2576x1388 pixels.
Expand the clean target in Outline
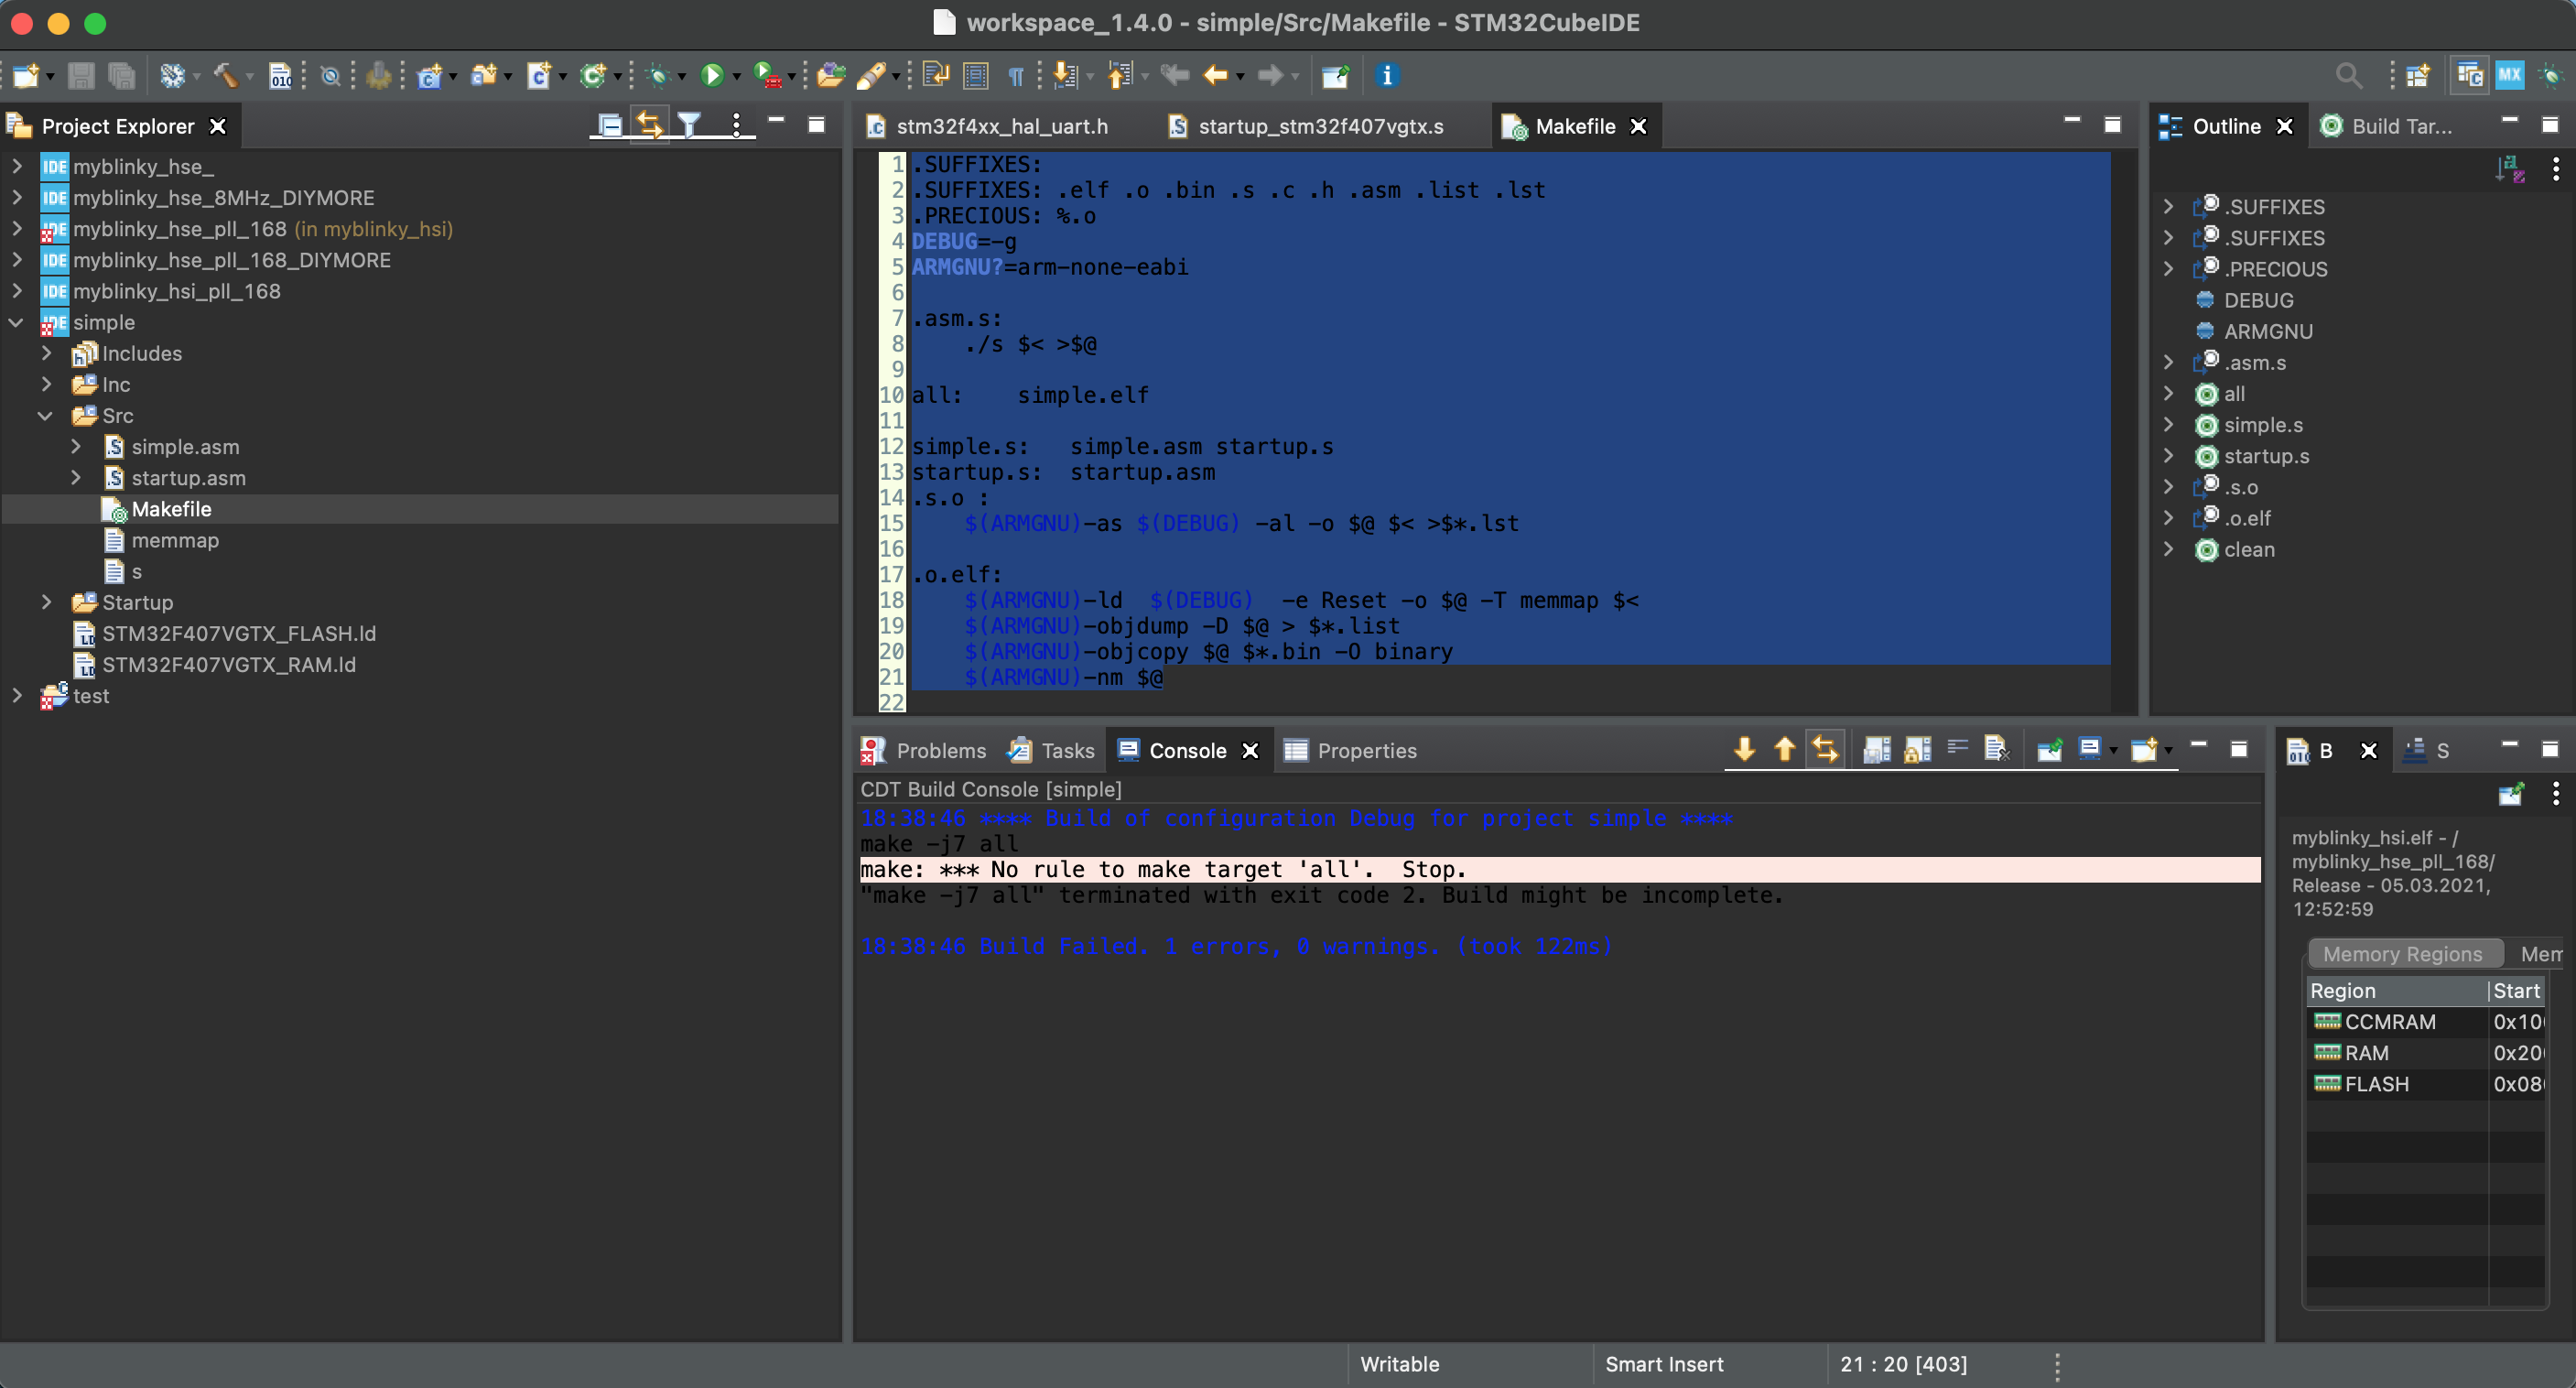click(x=2168, y=549)
